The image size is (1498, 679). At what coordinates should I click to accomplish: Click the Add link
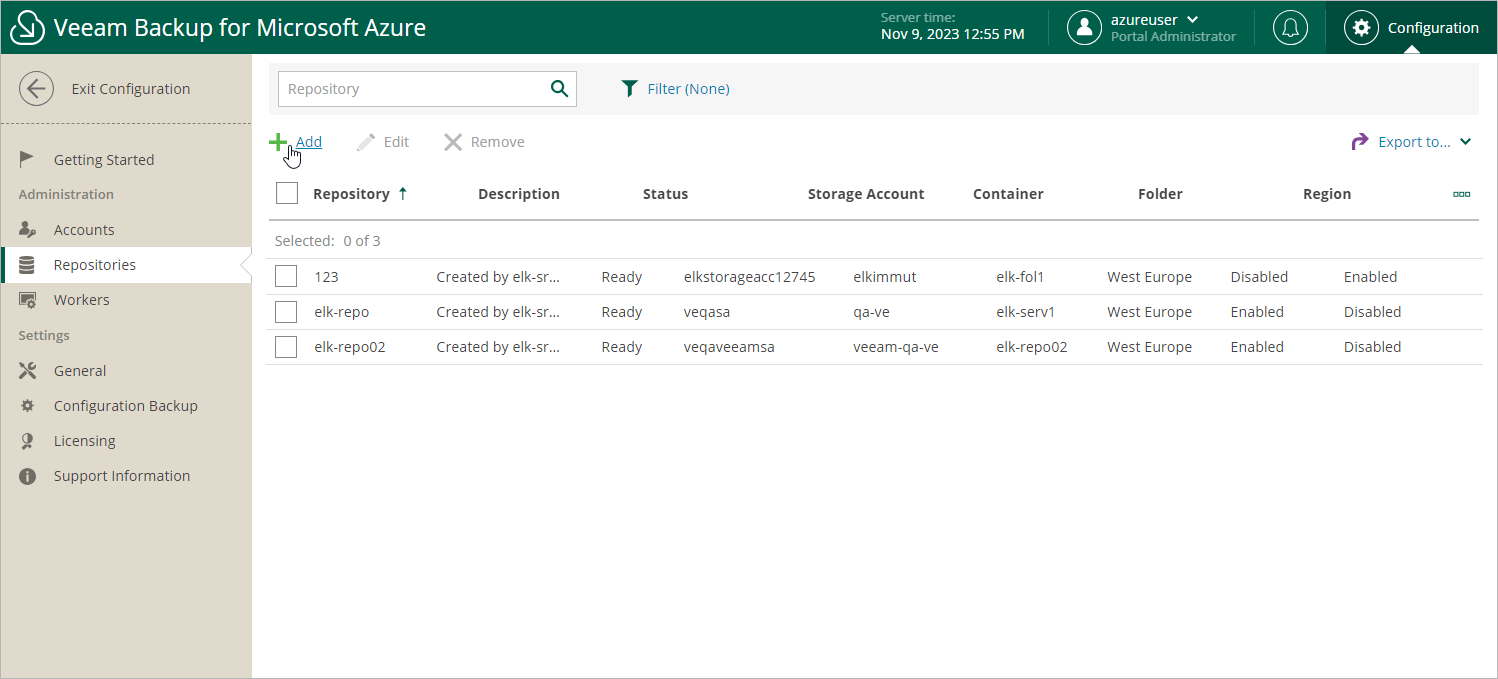click(309, 142)
